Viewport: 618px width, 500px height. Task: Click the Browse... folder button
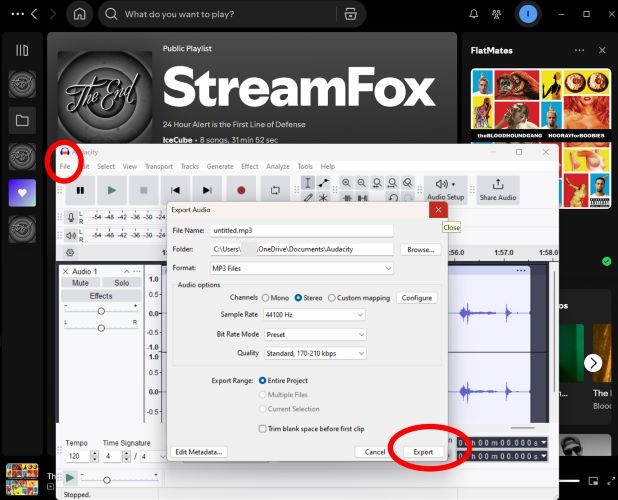pos(420,249)
